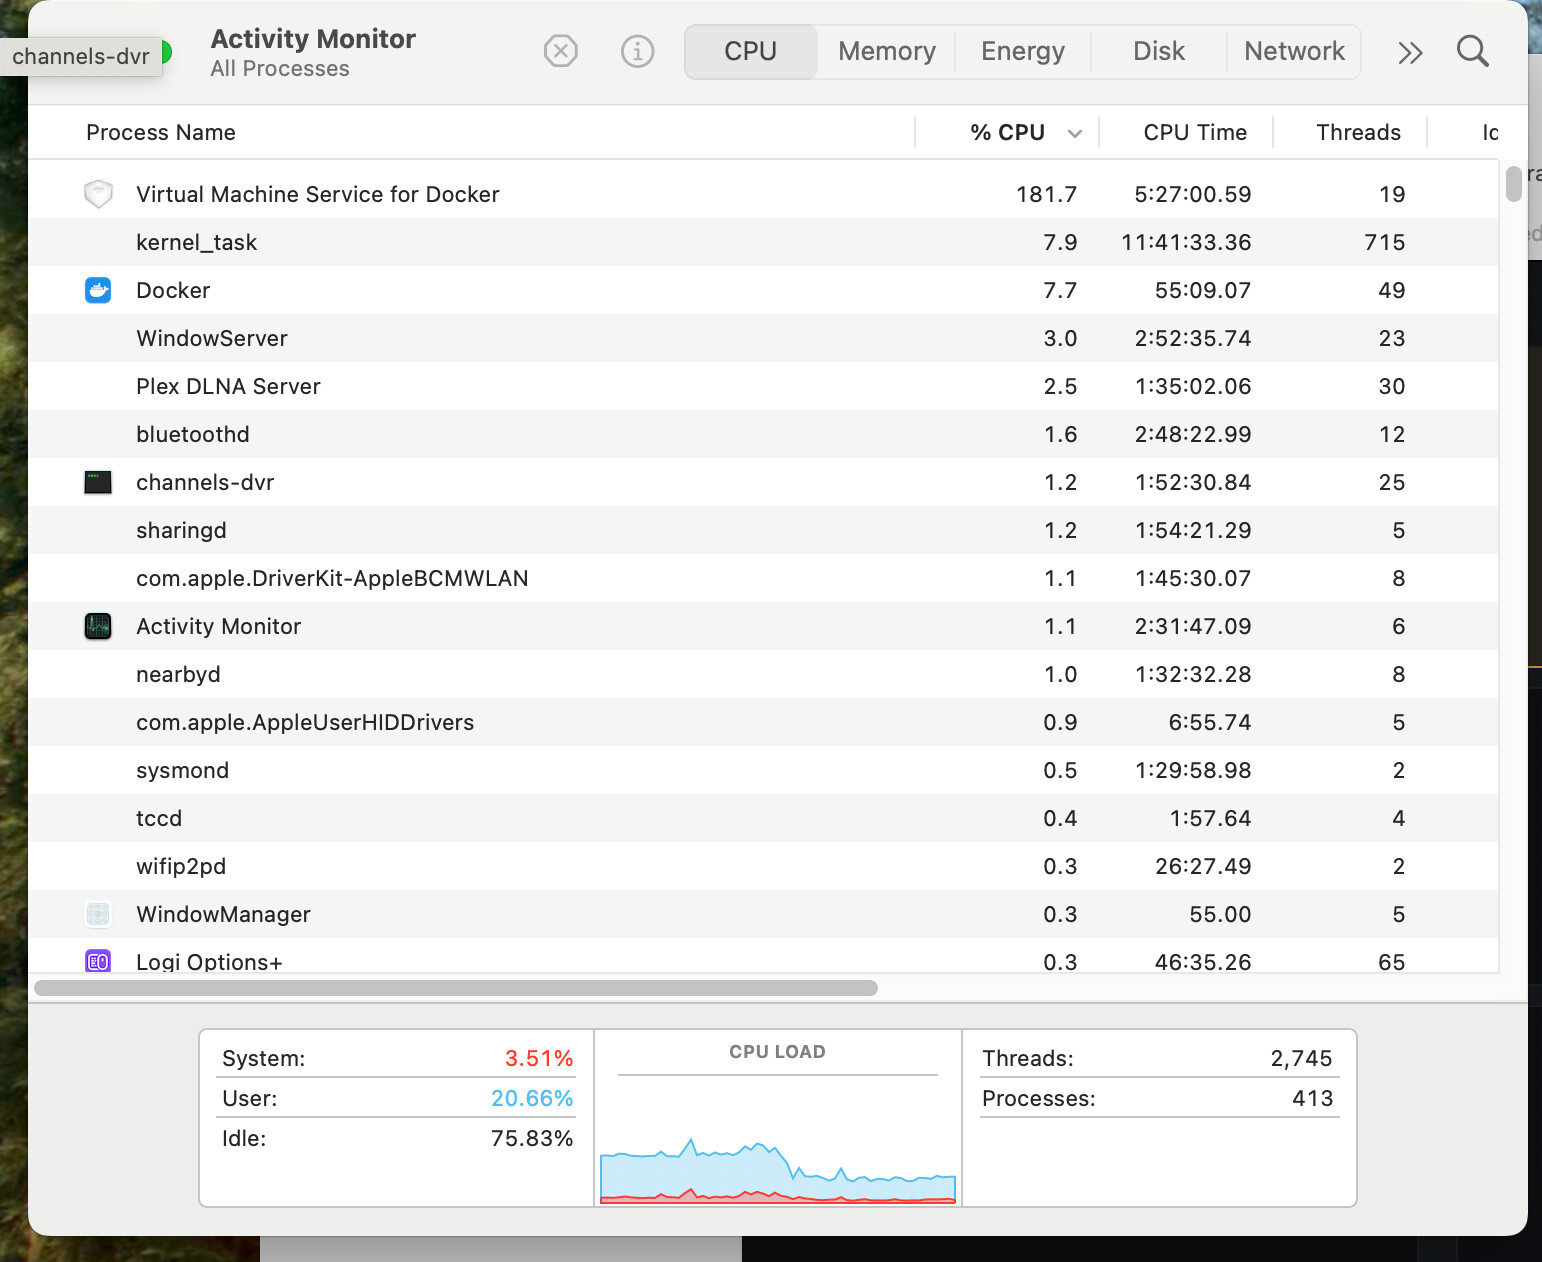The width and height of the screenshot is (1542, 1262).
Task: Click the channels-dvr terminal icon
Action: (98, 482)
